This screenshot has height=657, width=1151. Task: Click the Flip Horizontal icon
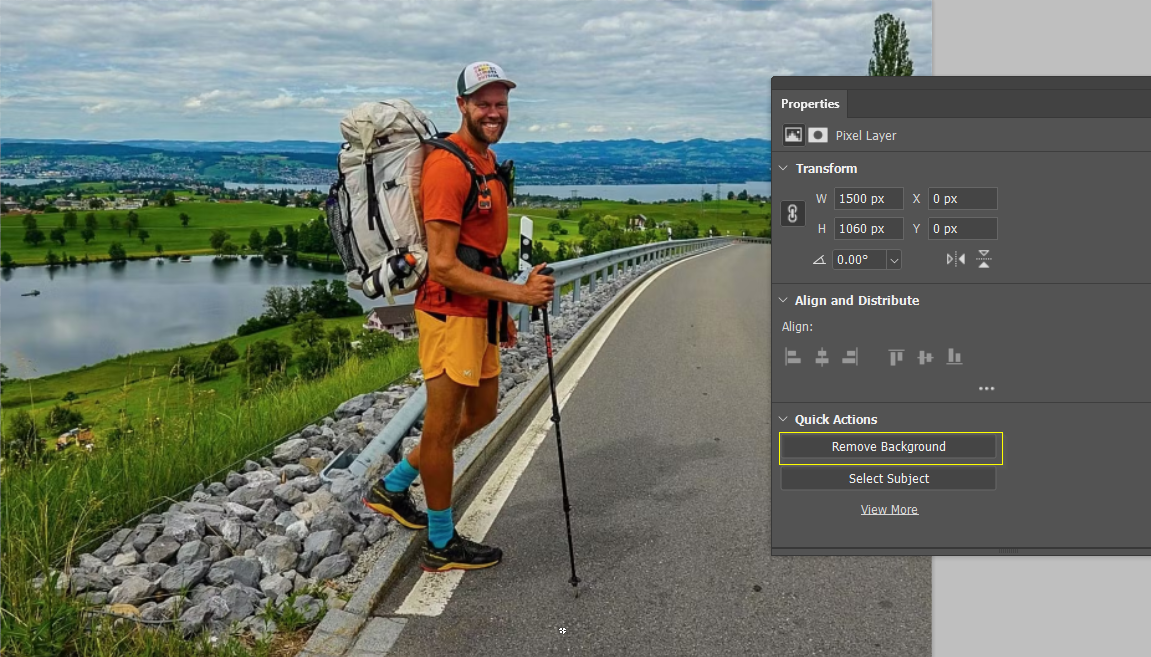(955, 258)
